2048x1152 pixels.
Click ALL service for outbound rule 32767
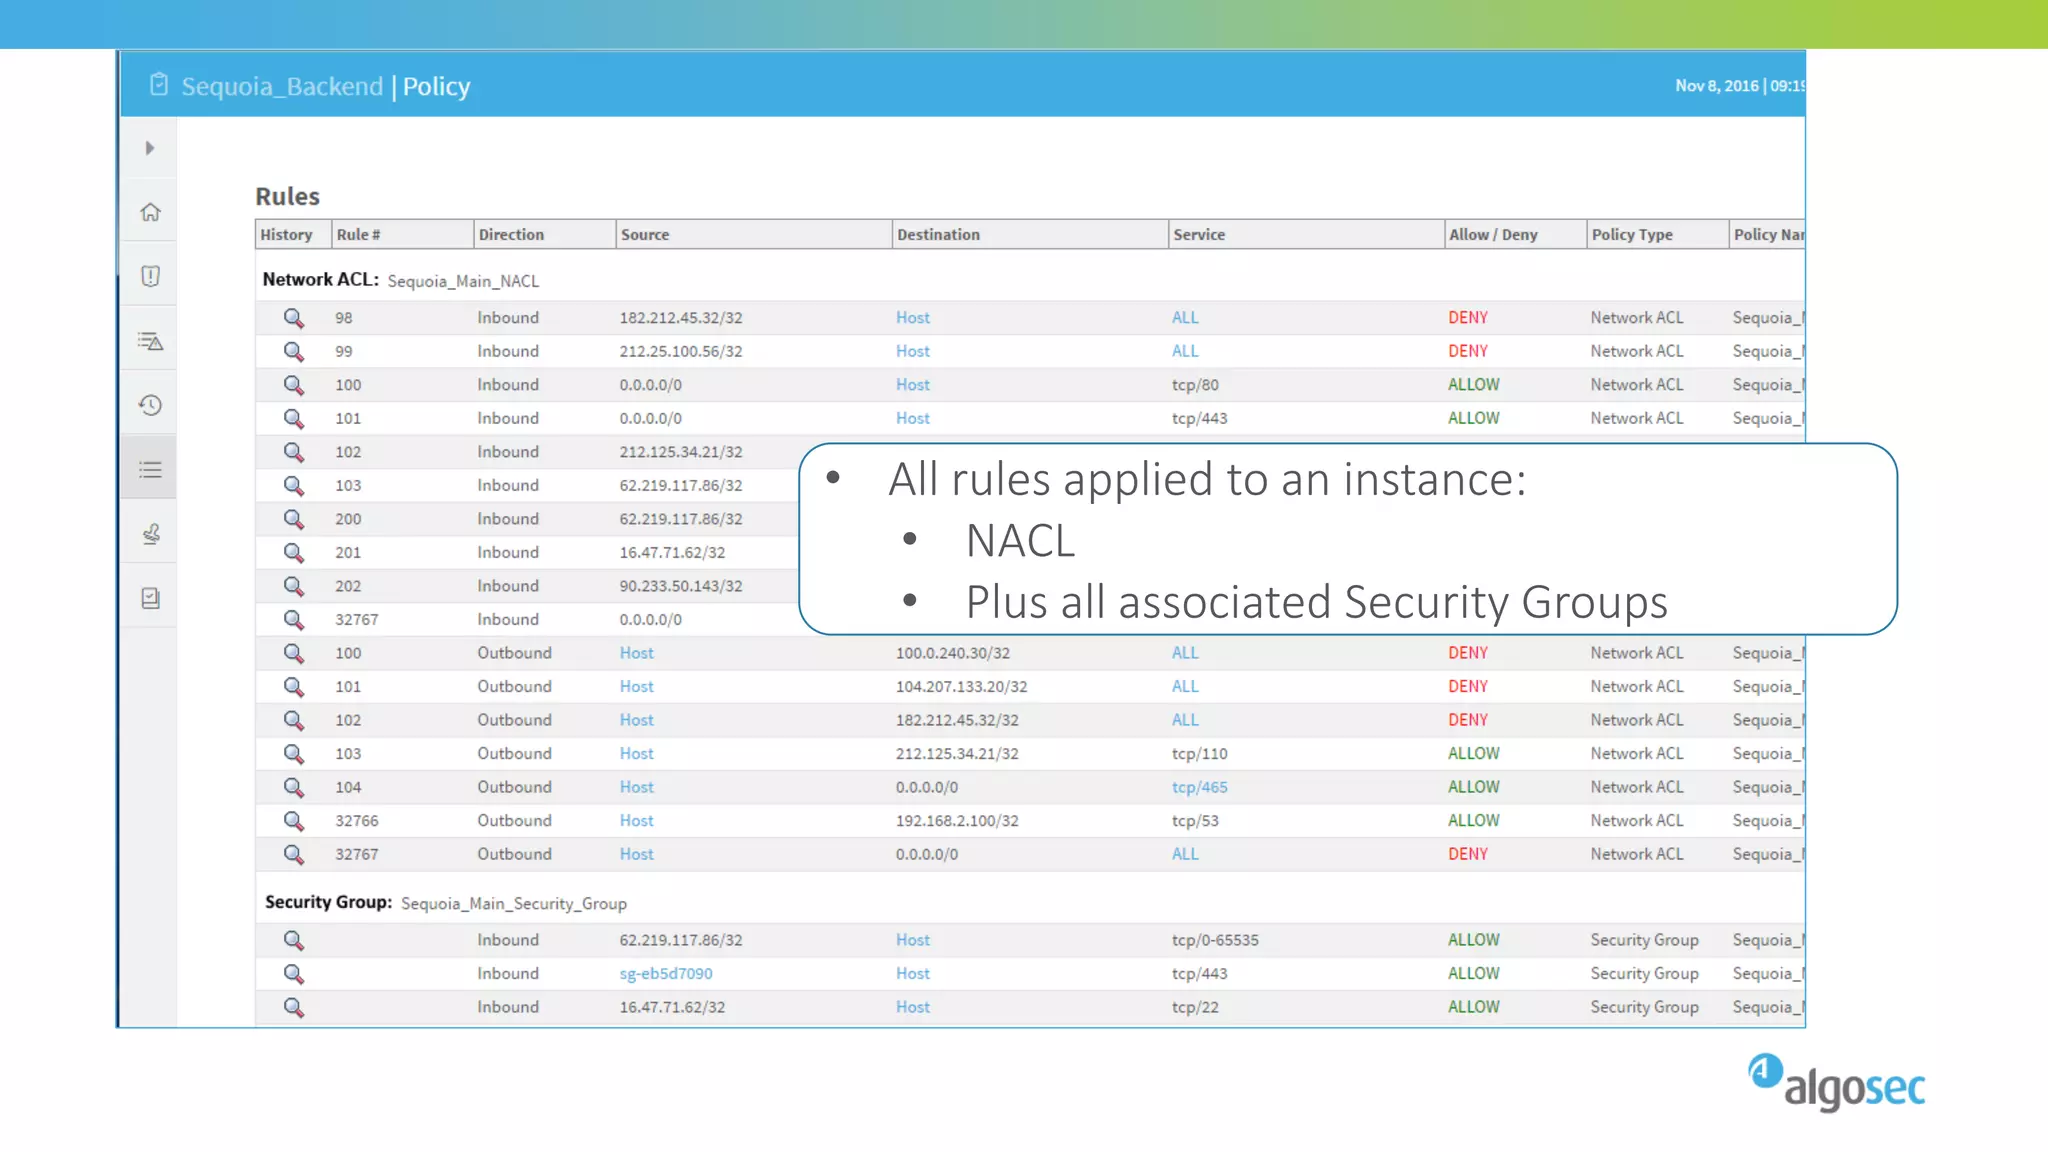coord(1185,854)
